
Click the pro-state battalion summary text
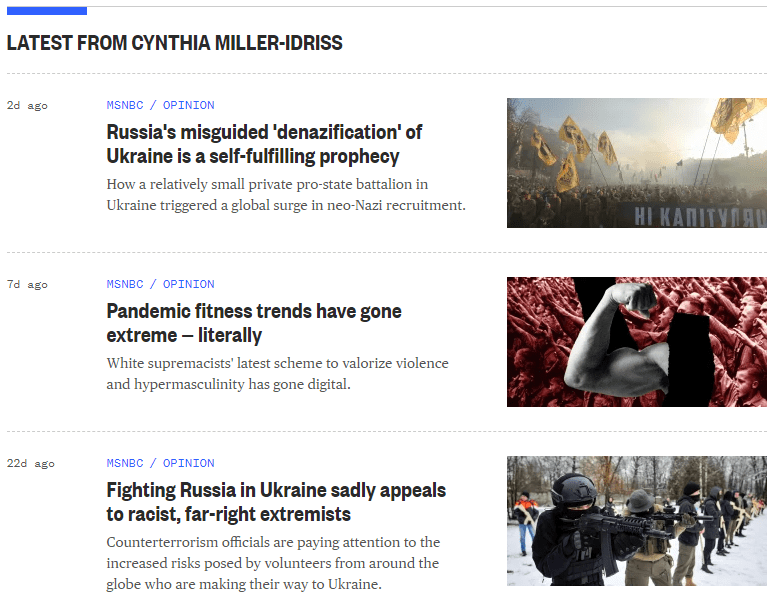click(x=286, y=195)
